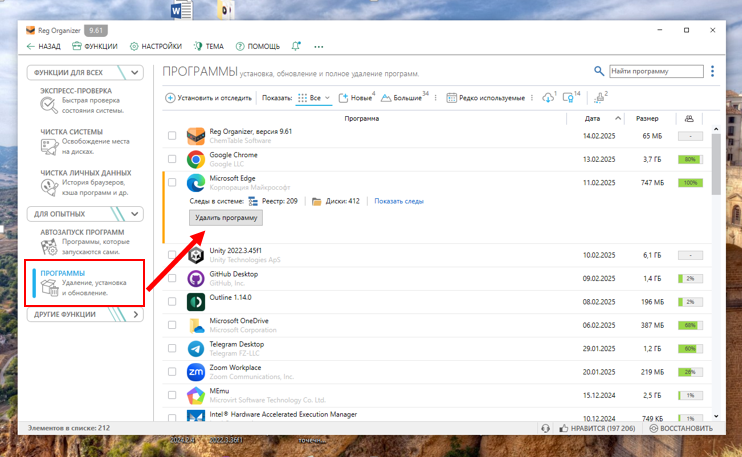Click the notification bell icon
The height and width of the screenshot is (457, 742).
pos(296,46)
